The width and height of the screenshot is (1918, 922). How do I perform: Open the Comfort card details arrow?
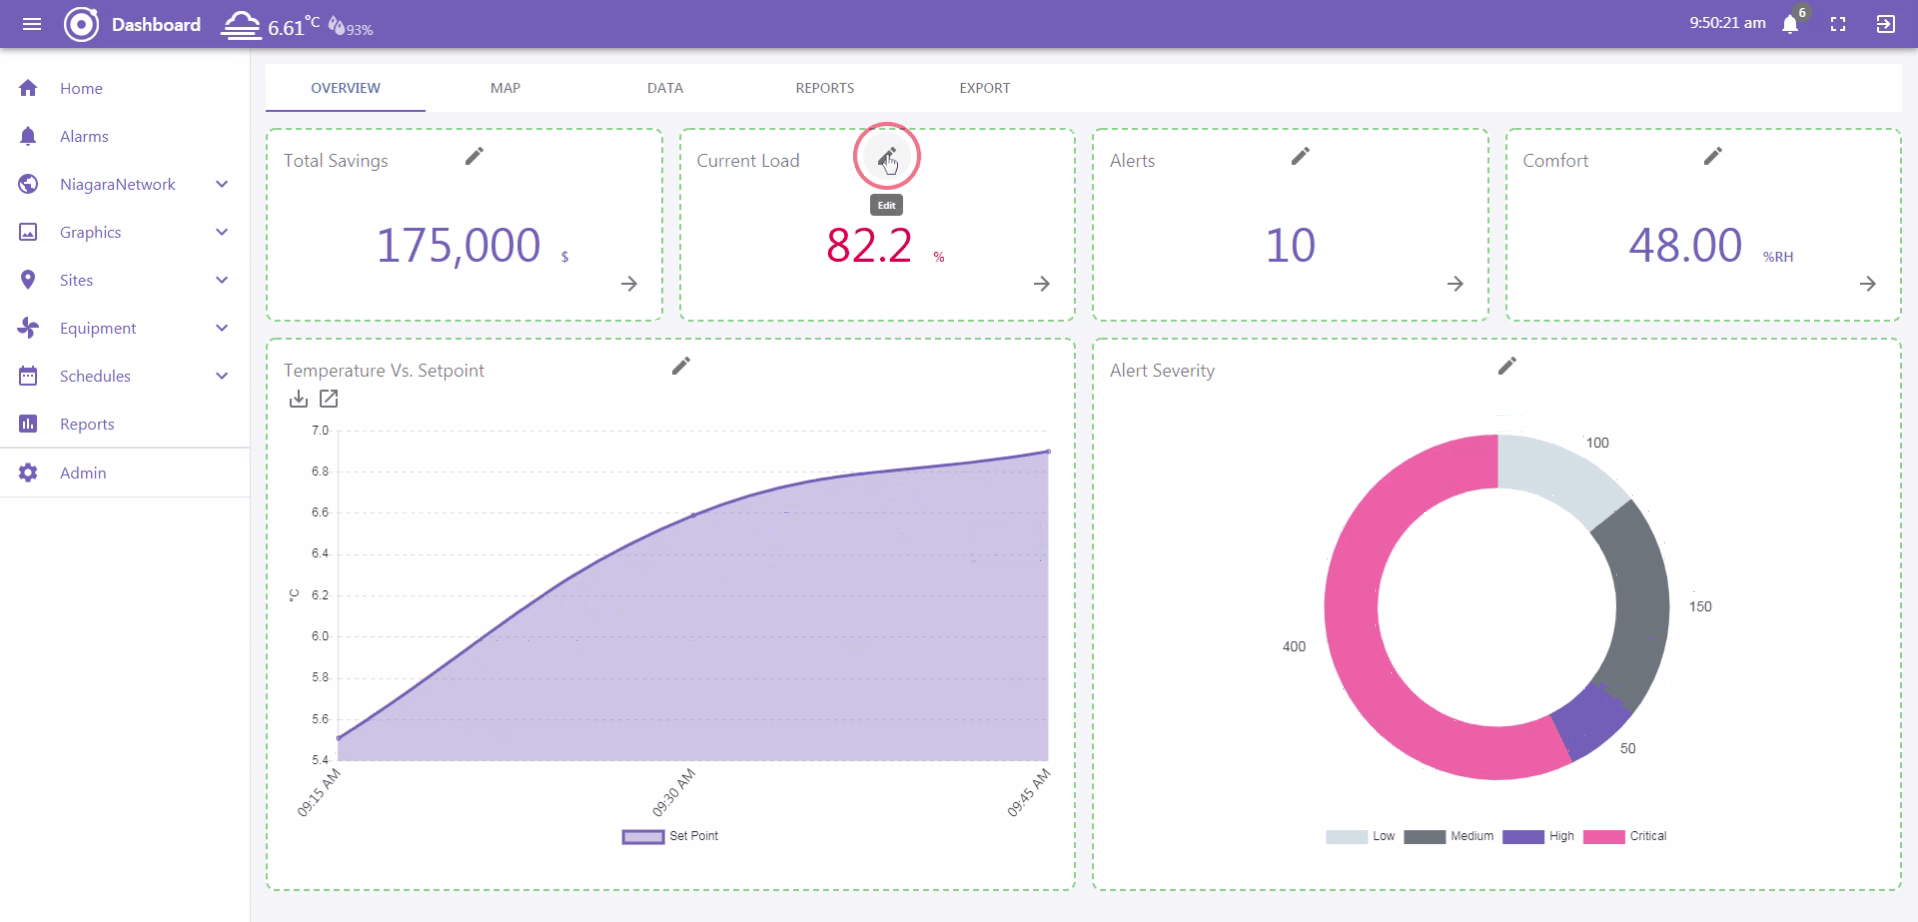(1867, 284)
